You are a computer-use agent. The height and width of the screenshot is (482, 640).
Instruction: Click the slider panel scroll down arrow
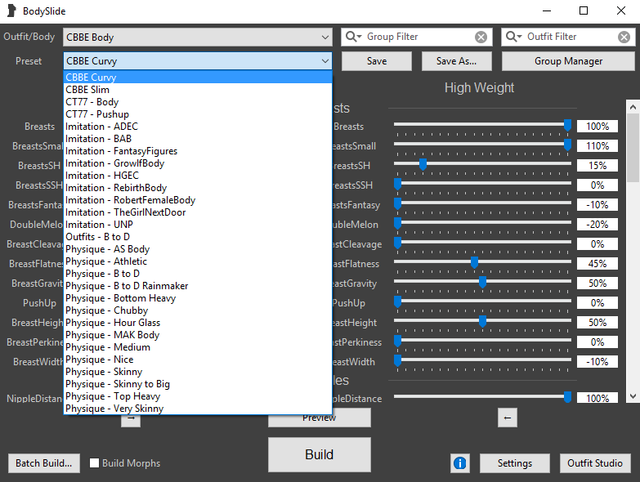coord(633,396)
